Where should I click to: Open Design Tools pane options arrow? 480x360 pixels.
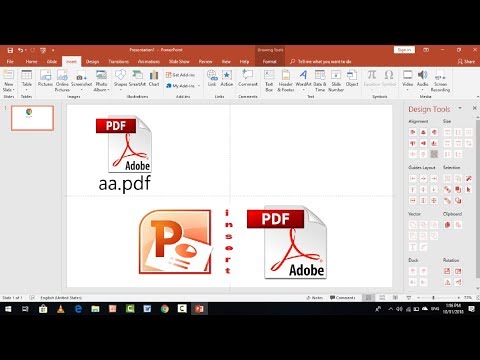point(460,108)
